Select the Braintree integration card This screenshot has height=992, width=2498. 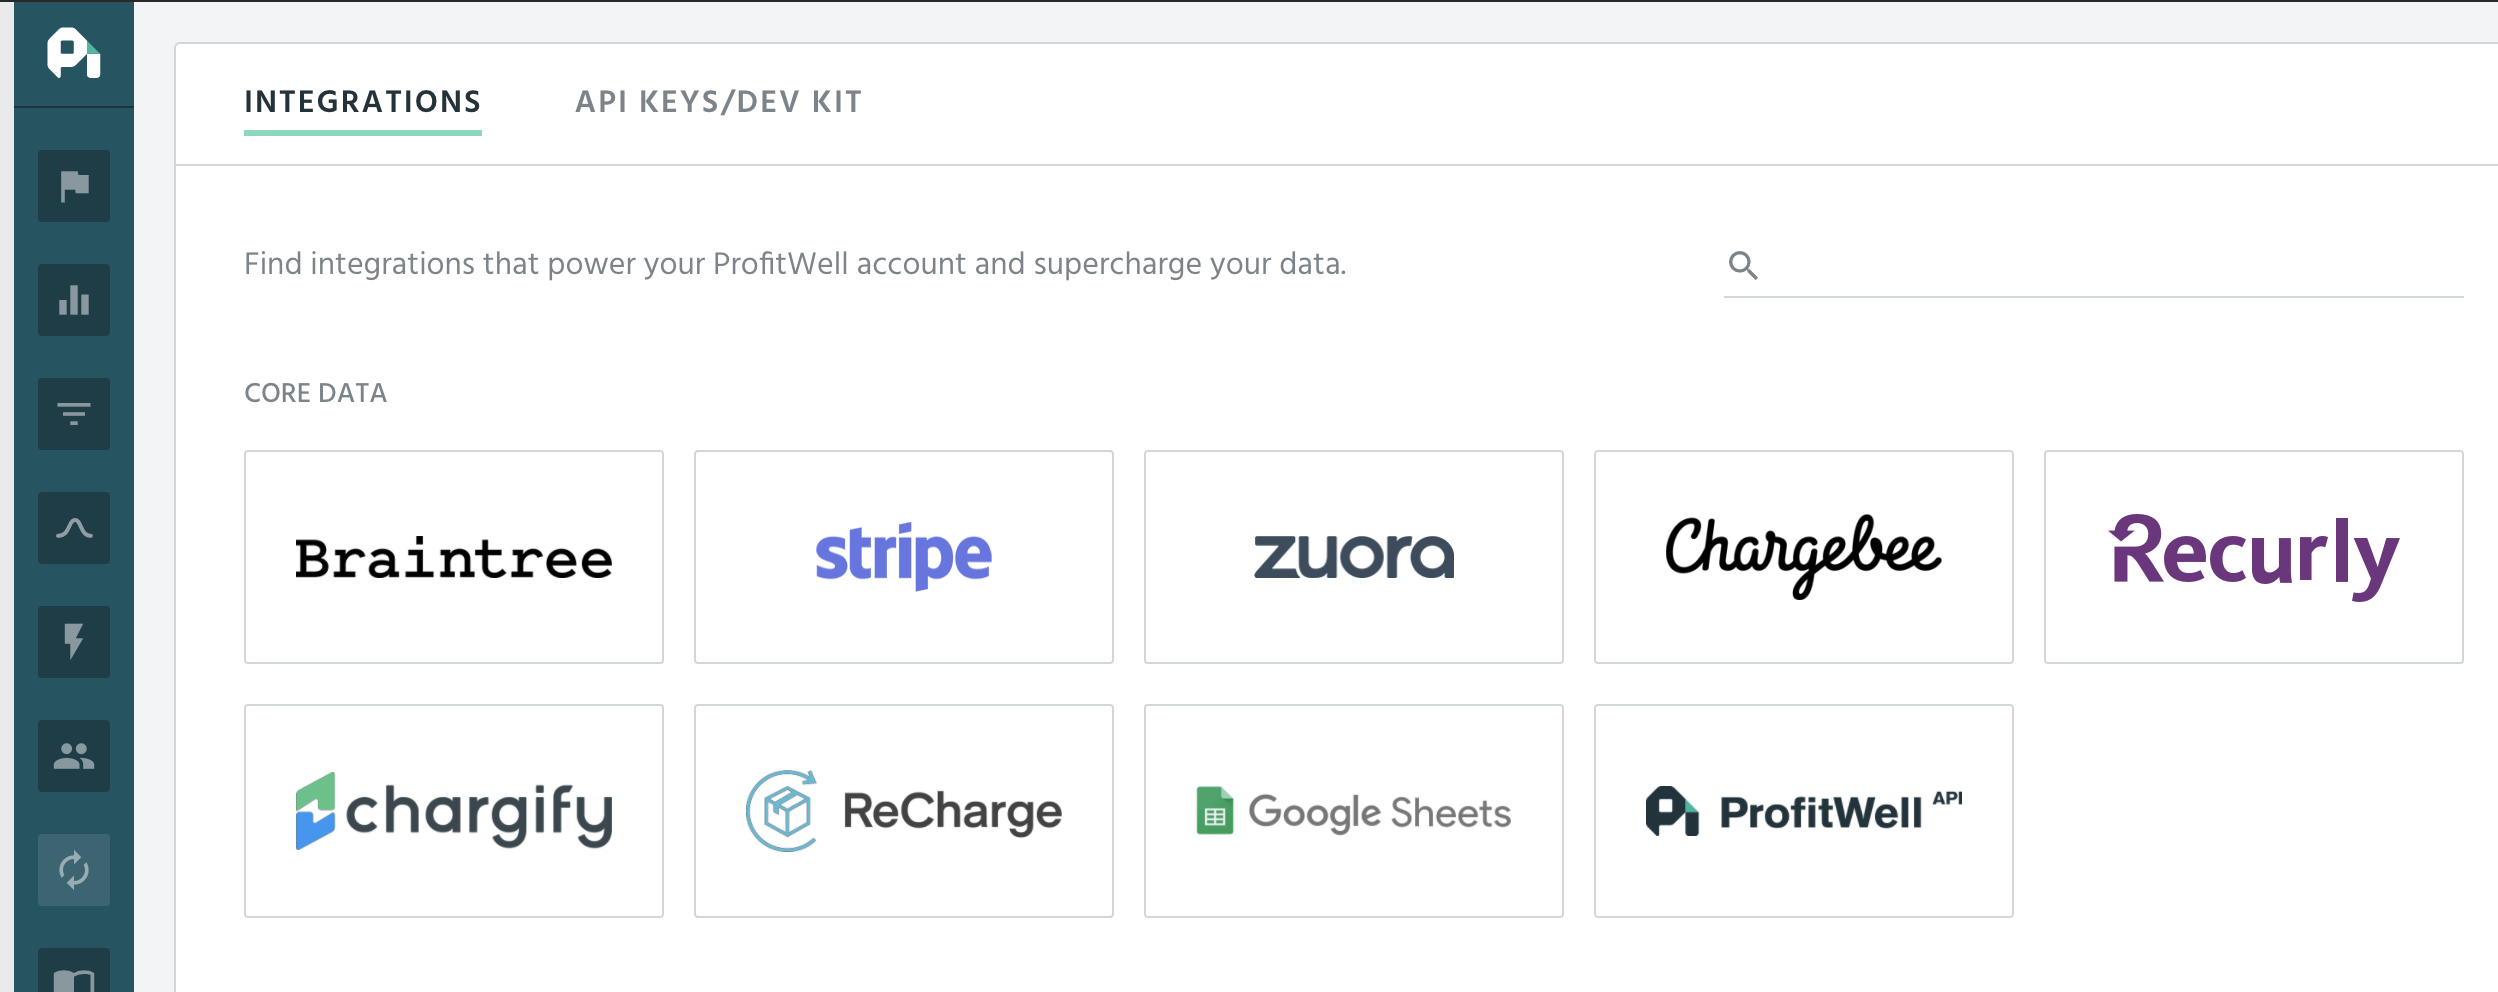pyautogui.click(x=454, y=557)
